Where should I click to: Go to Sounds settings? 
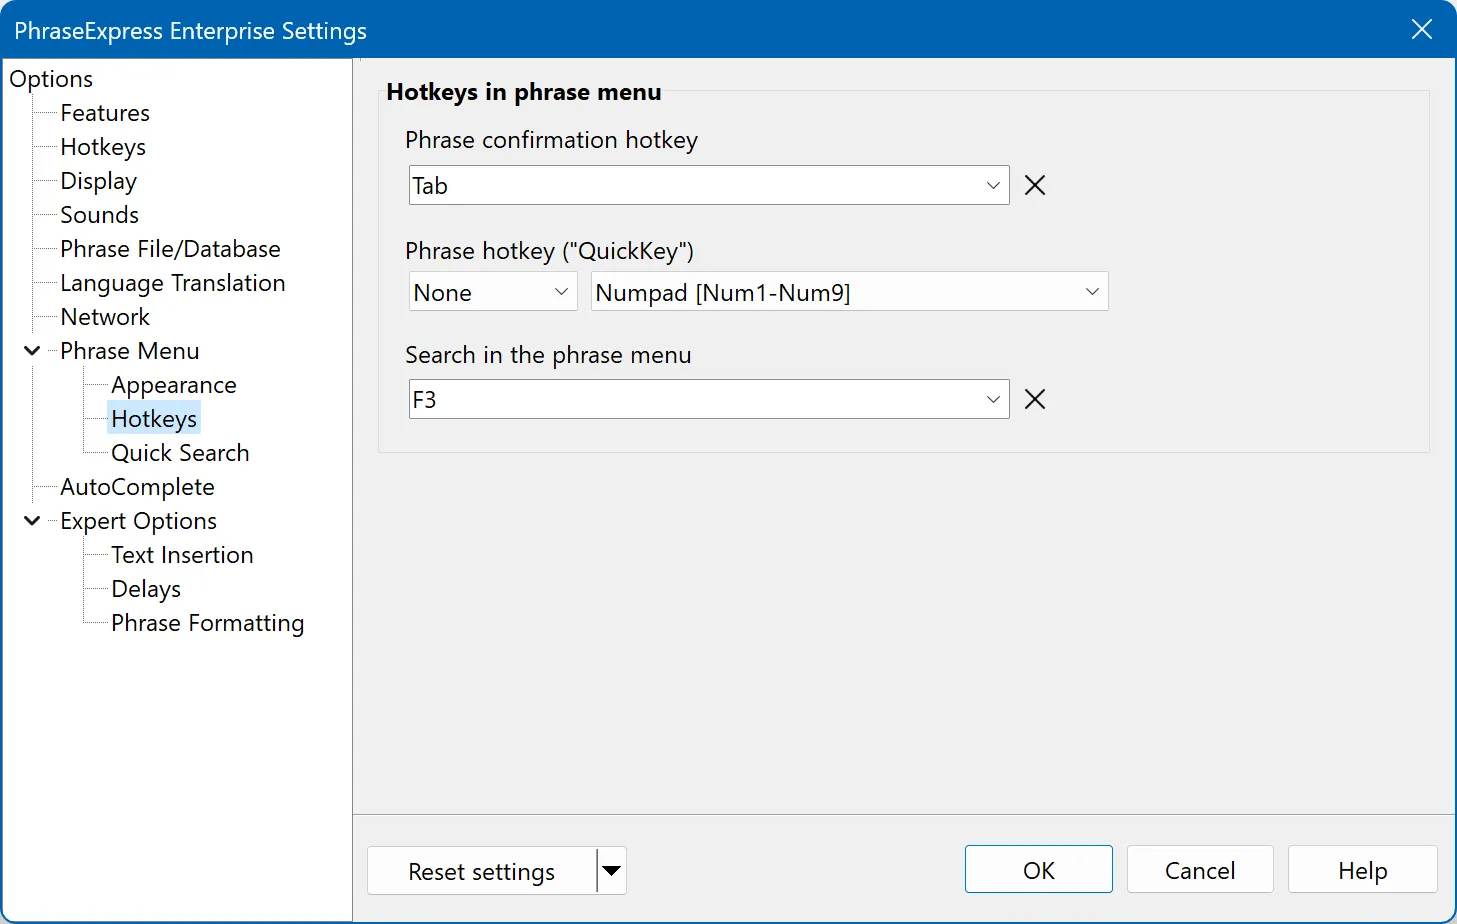point(99,215)
